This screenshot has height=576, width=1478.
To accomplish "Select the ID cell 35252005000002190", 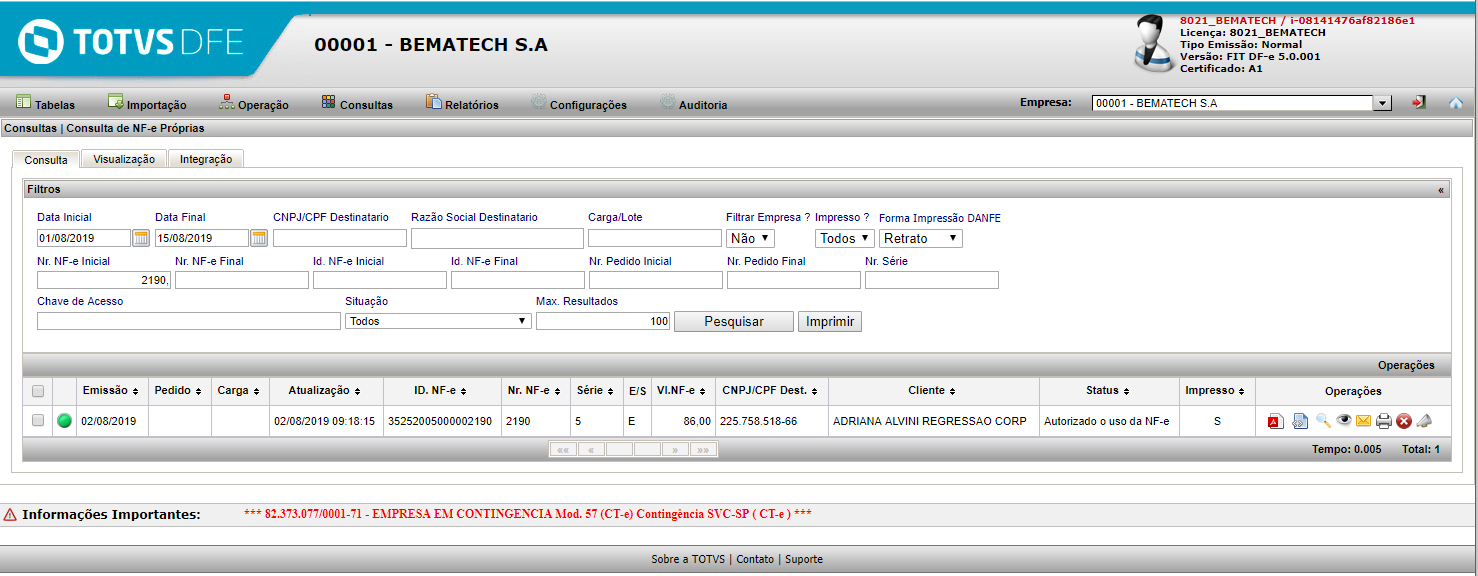I will click(x=441, y=421).
